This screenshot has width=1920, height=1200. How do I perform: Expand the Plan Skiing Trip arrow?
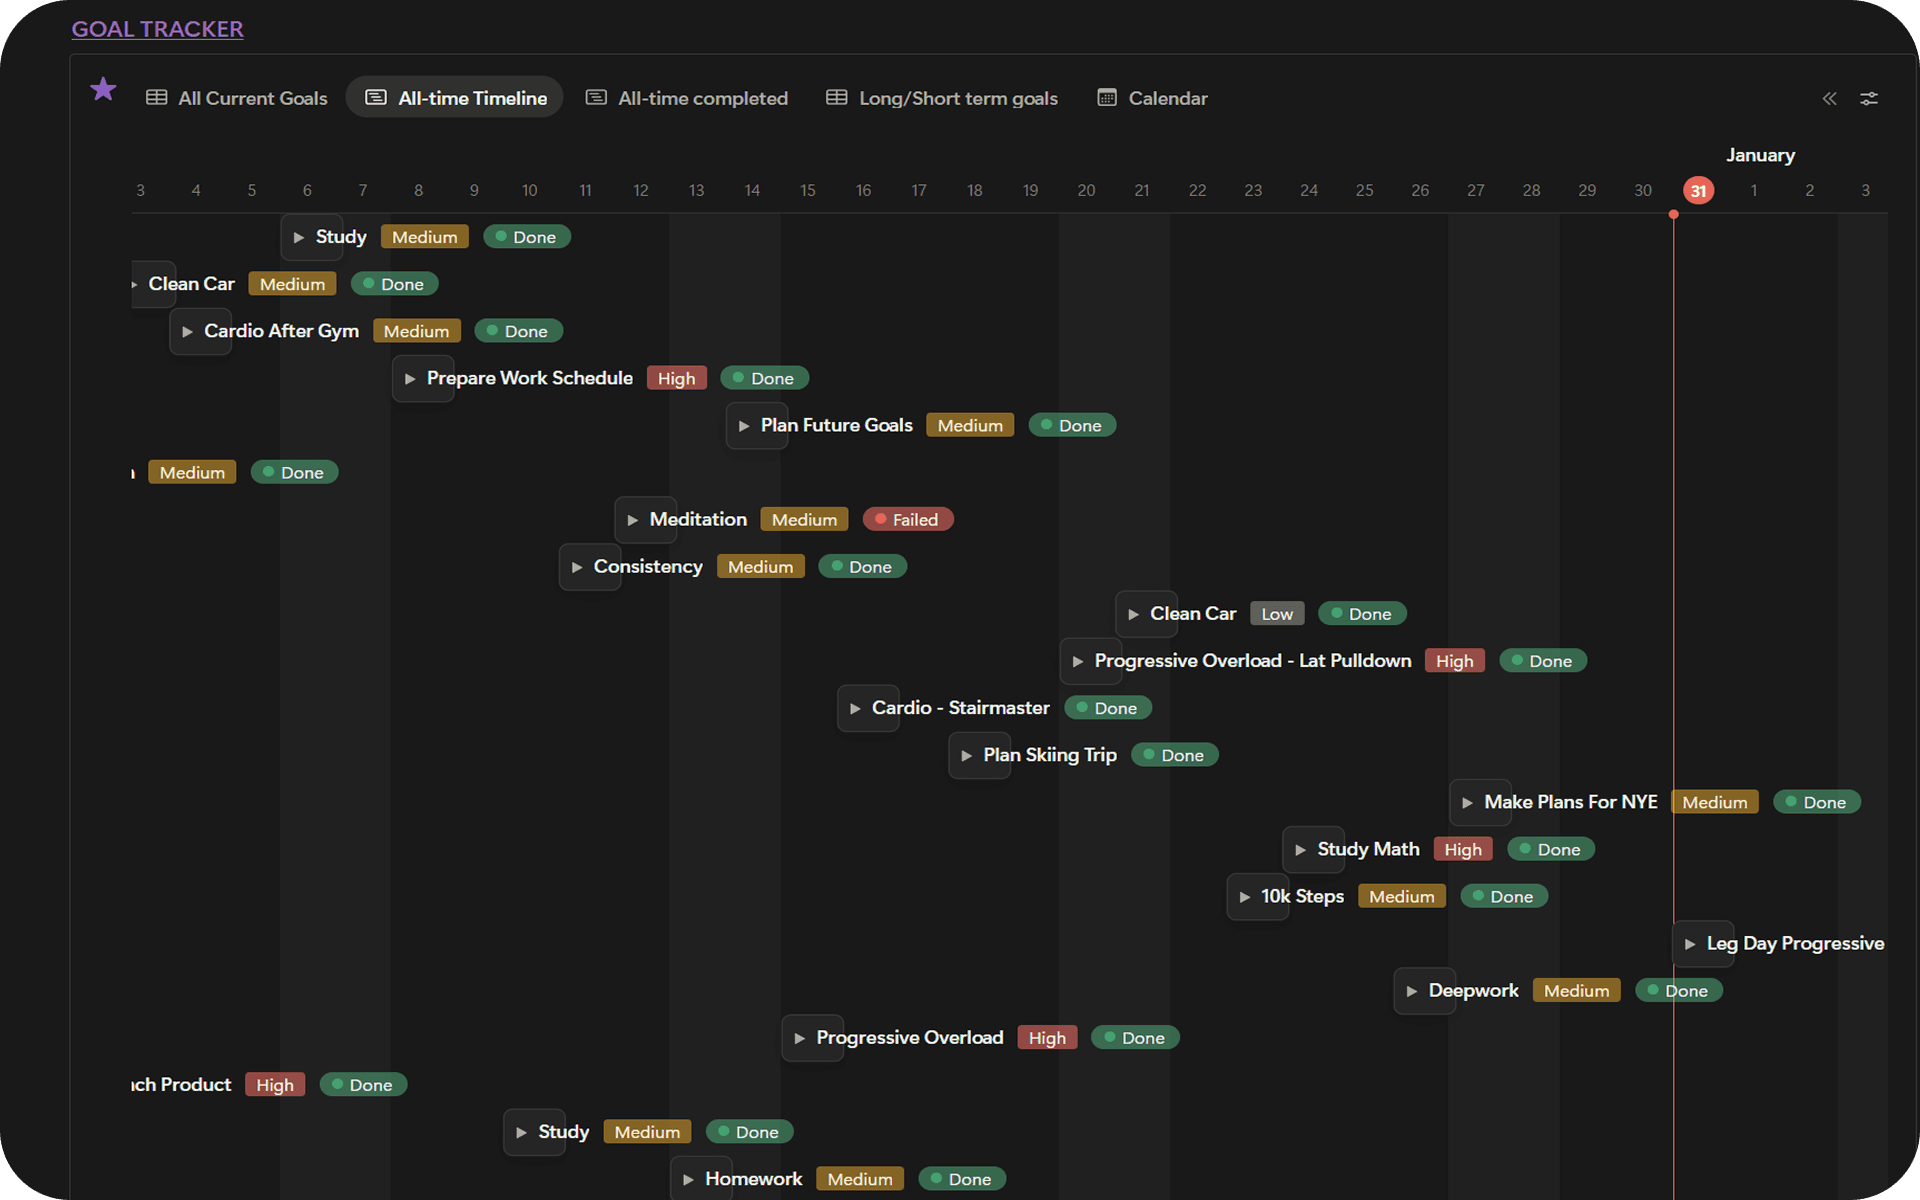point(966,756)
